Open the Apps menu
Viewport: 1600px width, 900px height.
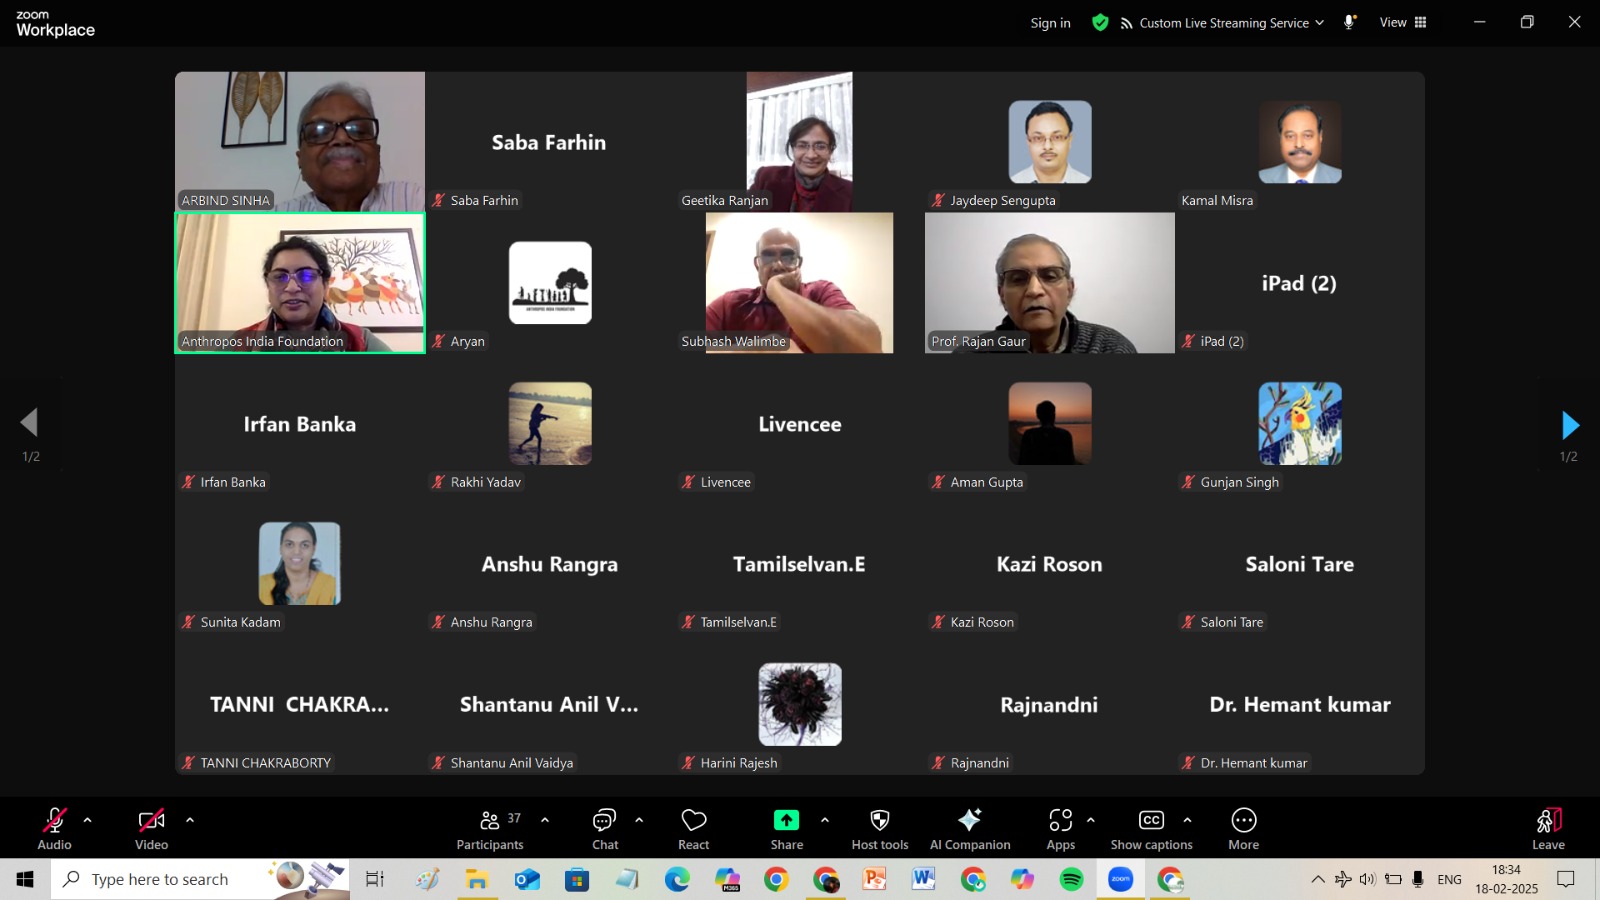click(x=1061, y=829)
